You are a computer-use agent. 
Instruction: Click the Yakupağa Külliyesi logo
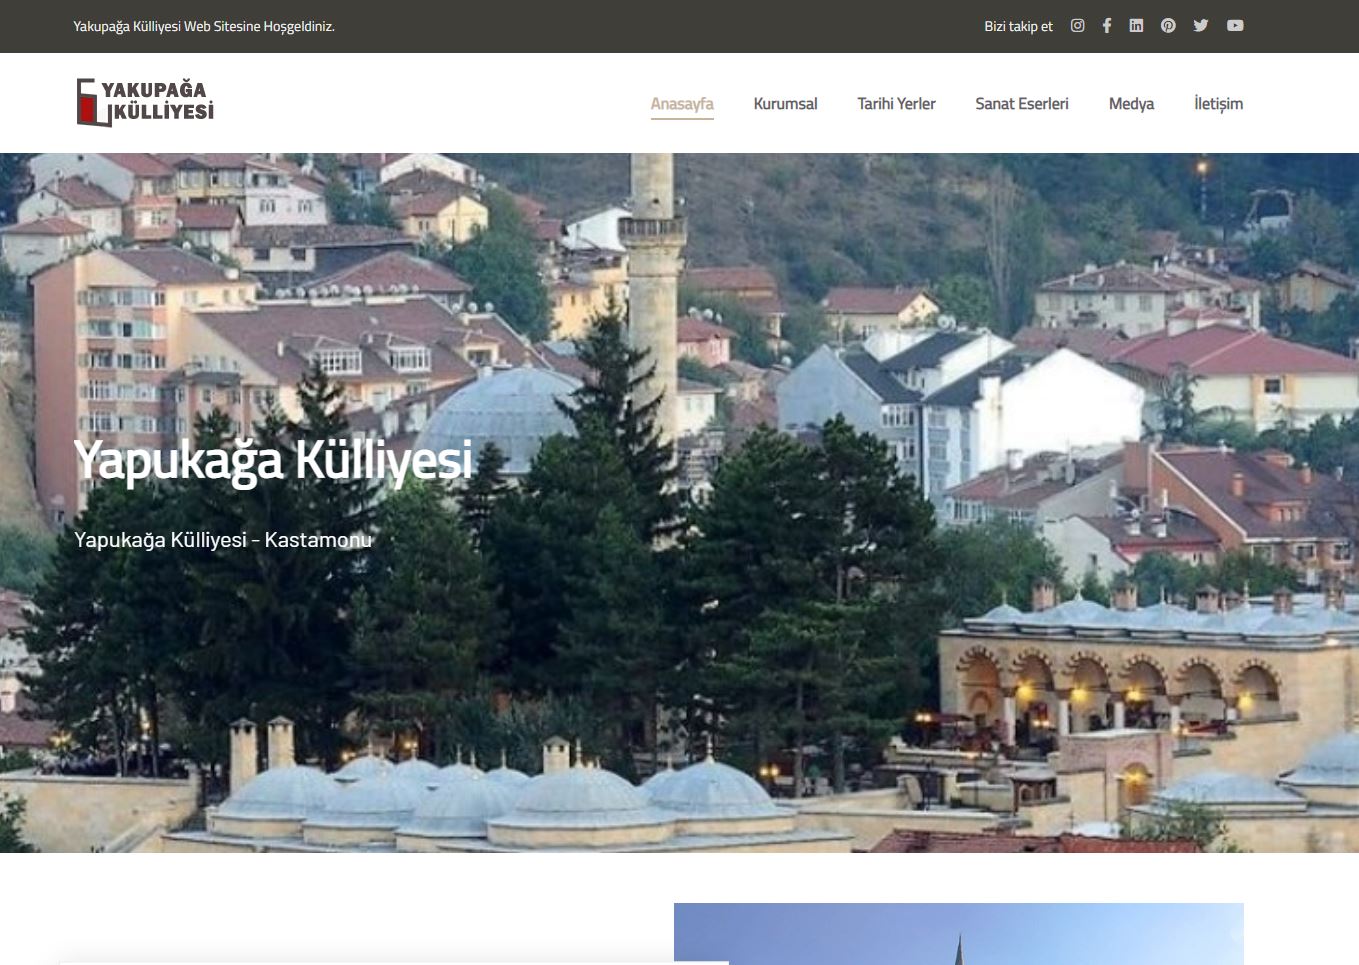(x=145, y=103)
